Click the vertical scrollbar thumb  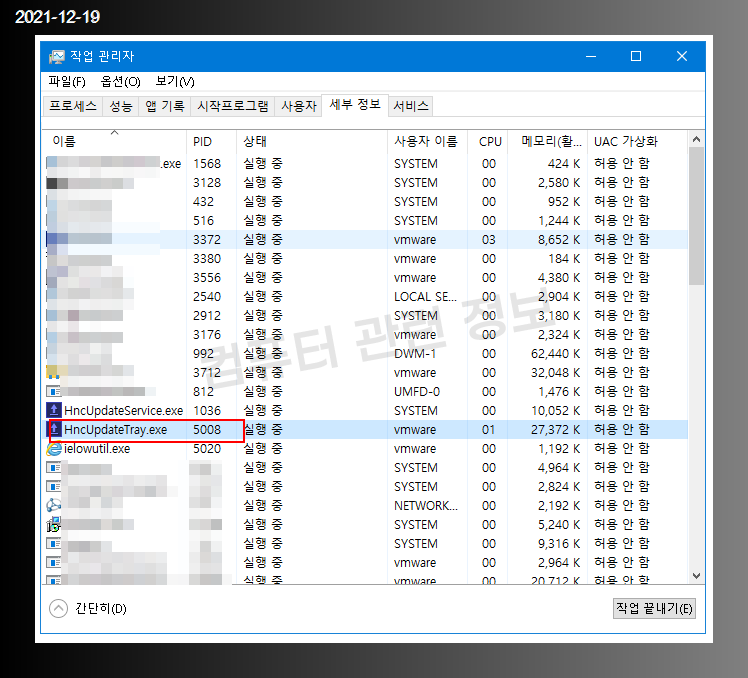[696, 216]
